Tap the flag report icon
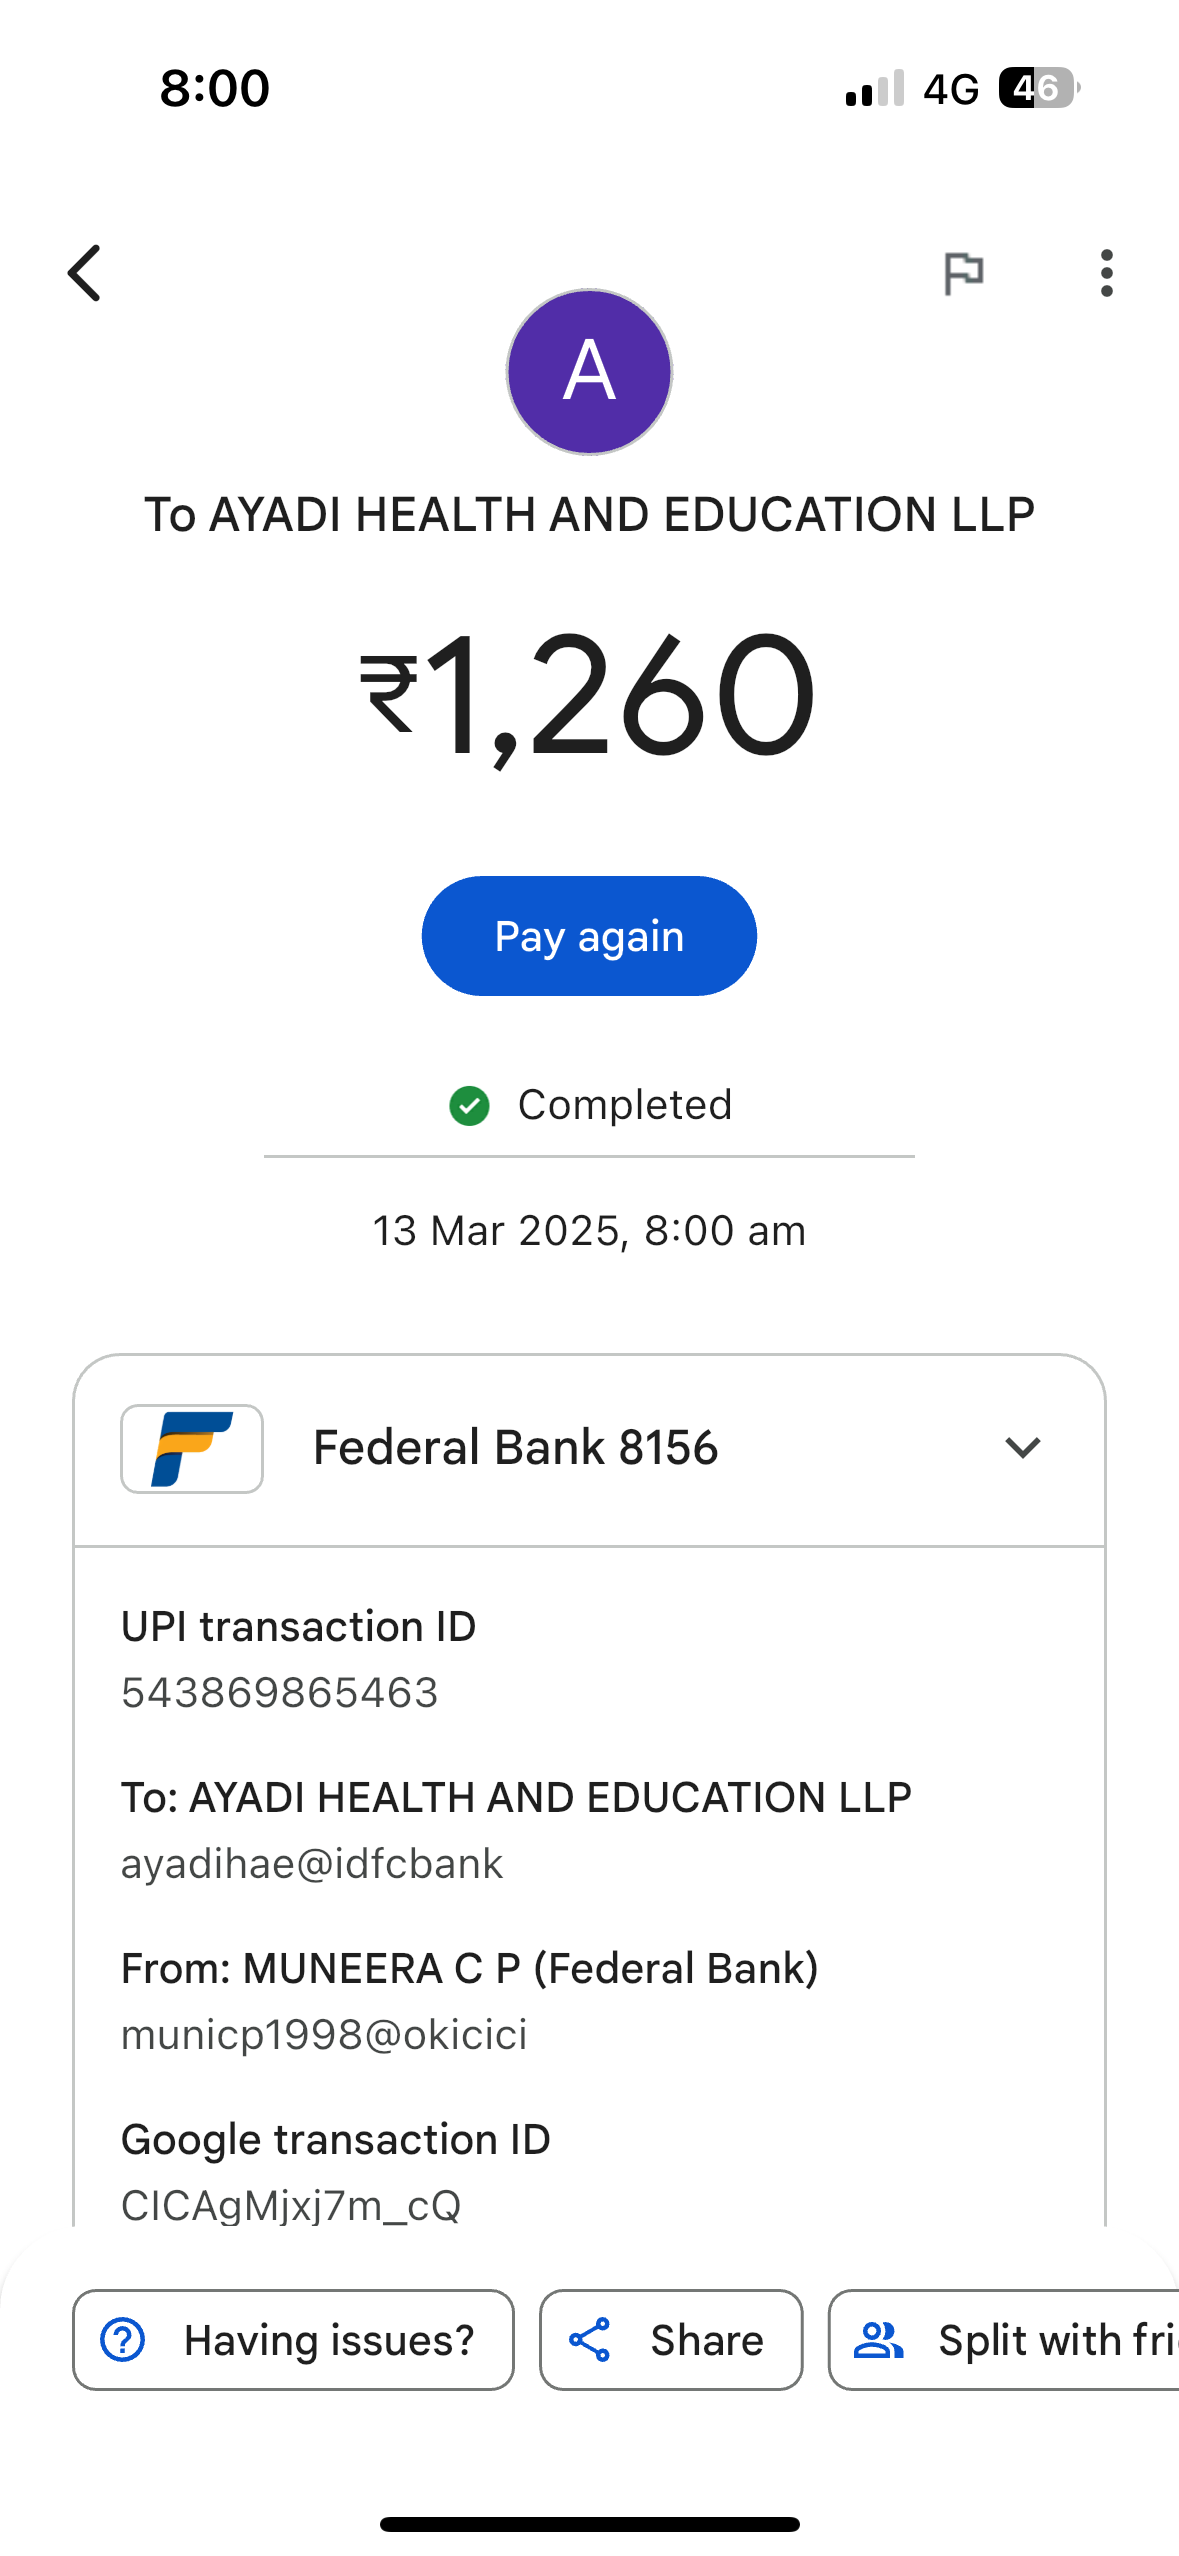 [964, 273]
